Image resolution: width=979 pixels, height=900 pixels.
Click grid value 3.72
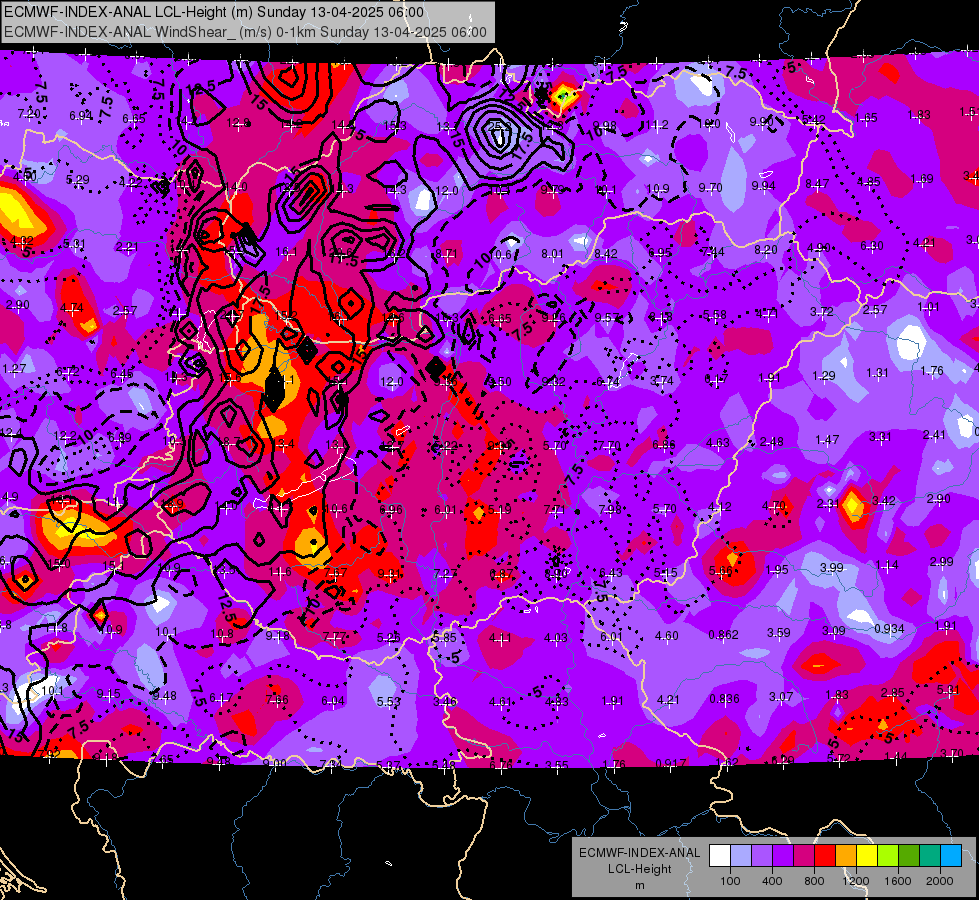pos(822,311)
